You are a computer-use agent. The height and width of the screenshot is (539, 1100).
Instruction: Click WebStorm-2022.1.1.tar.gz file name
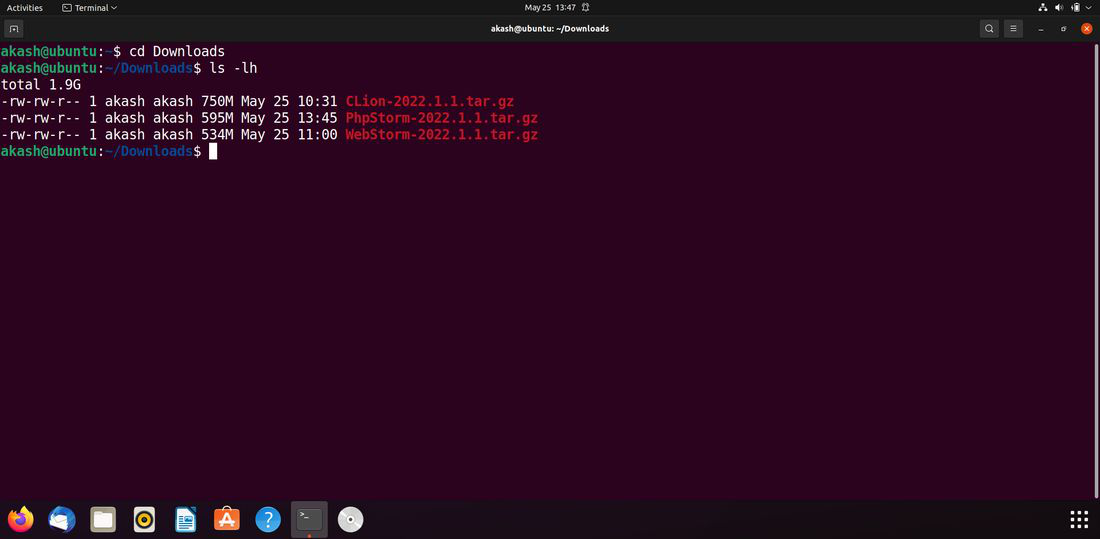tap(442, 135)
